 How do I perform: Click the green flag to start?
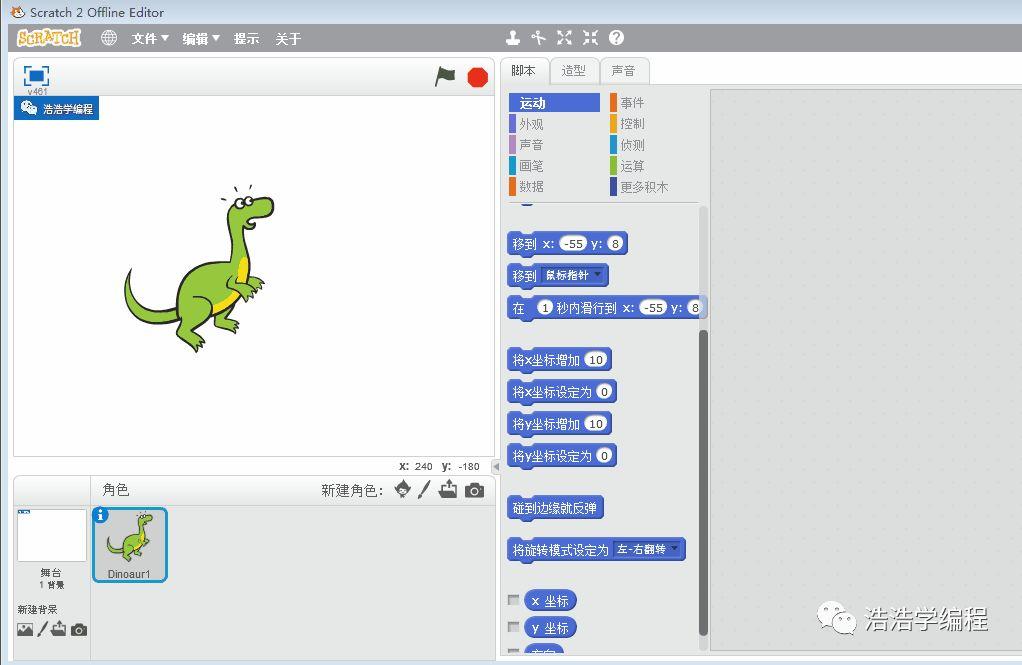tap(445, 77)
